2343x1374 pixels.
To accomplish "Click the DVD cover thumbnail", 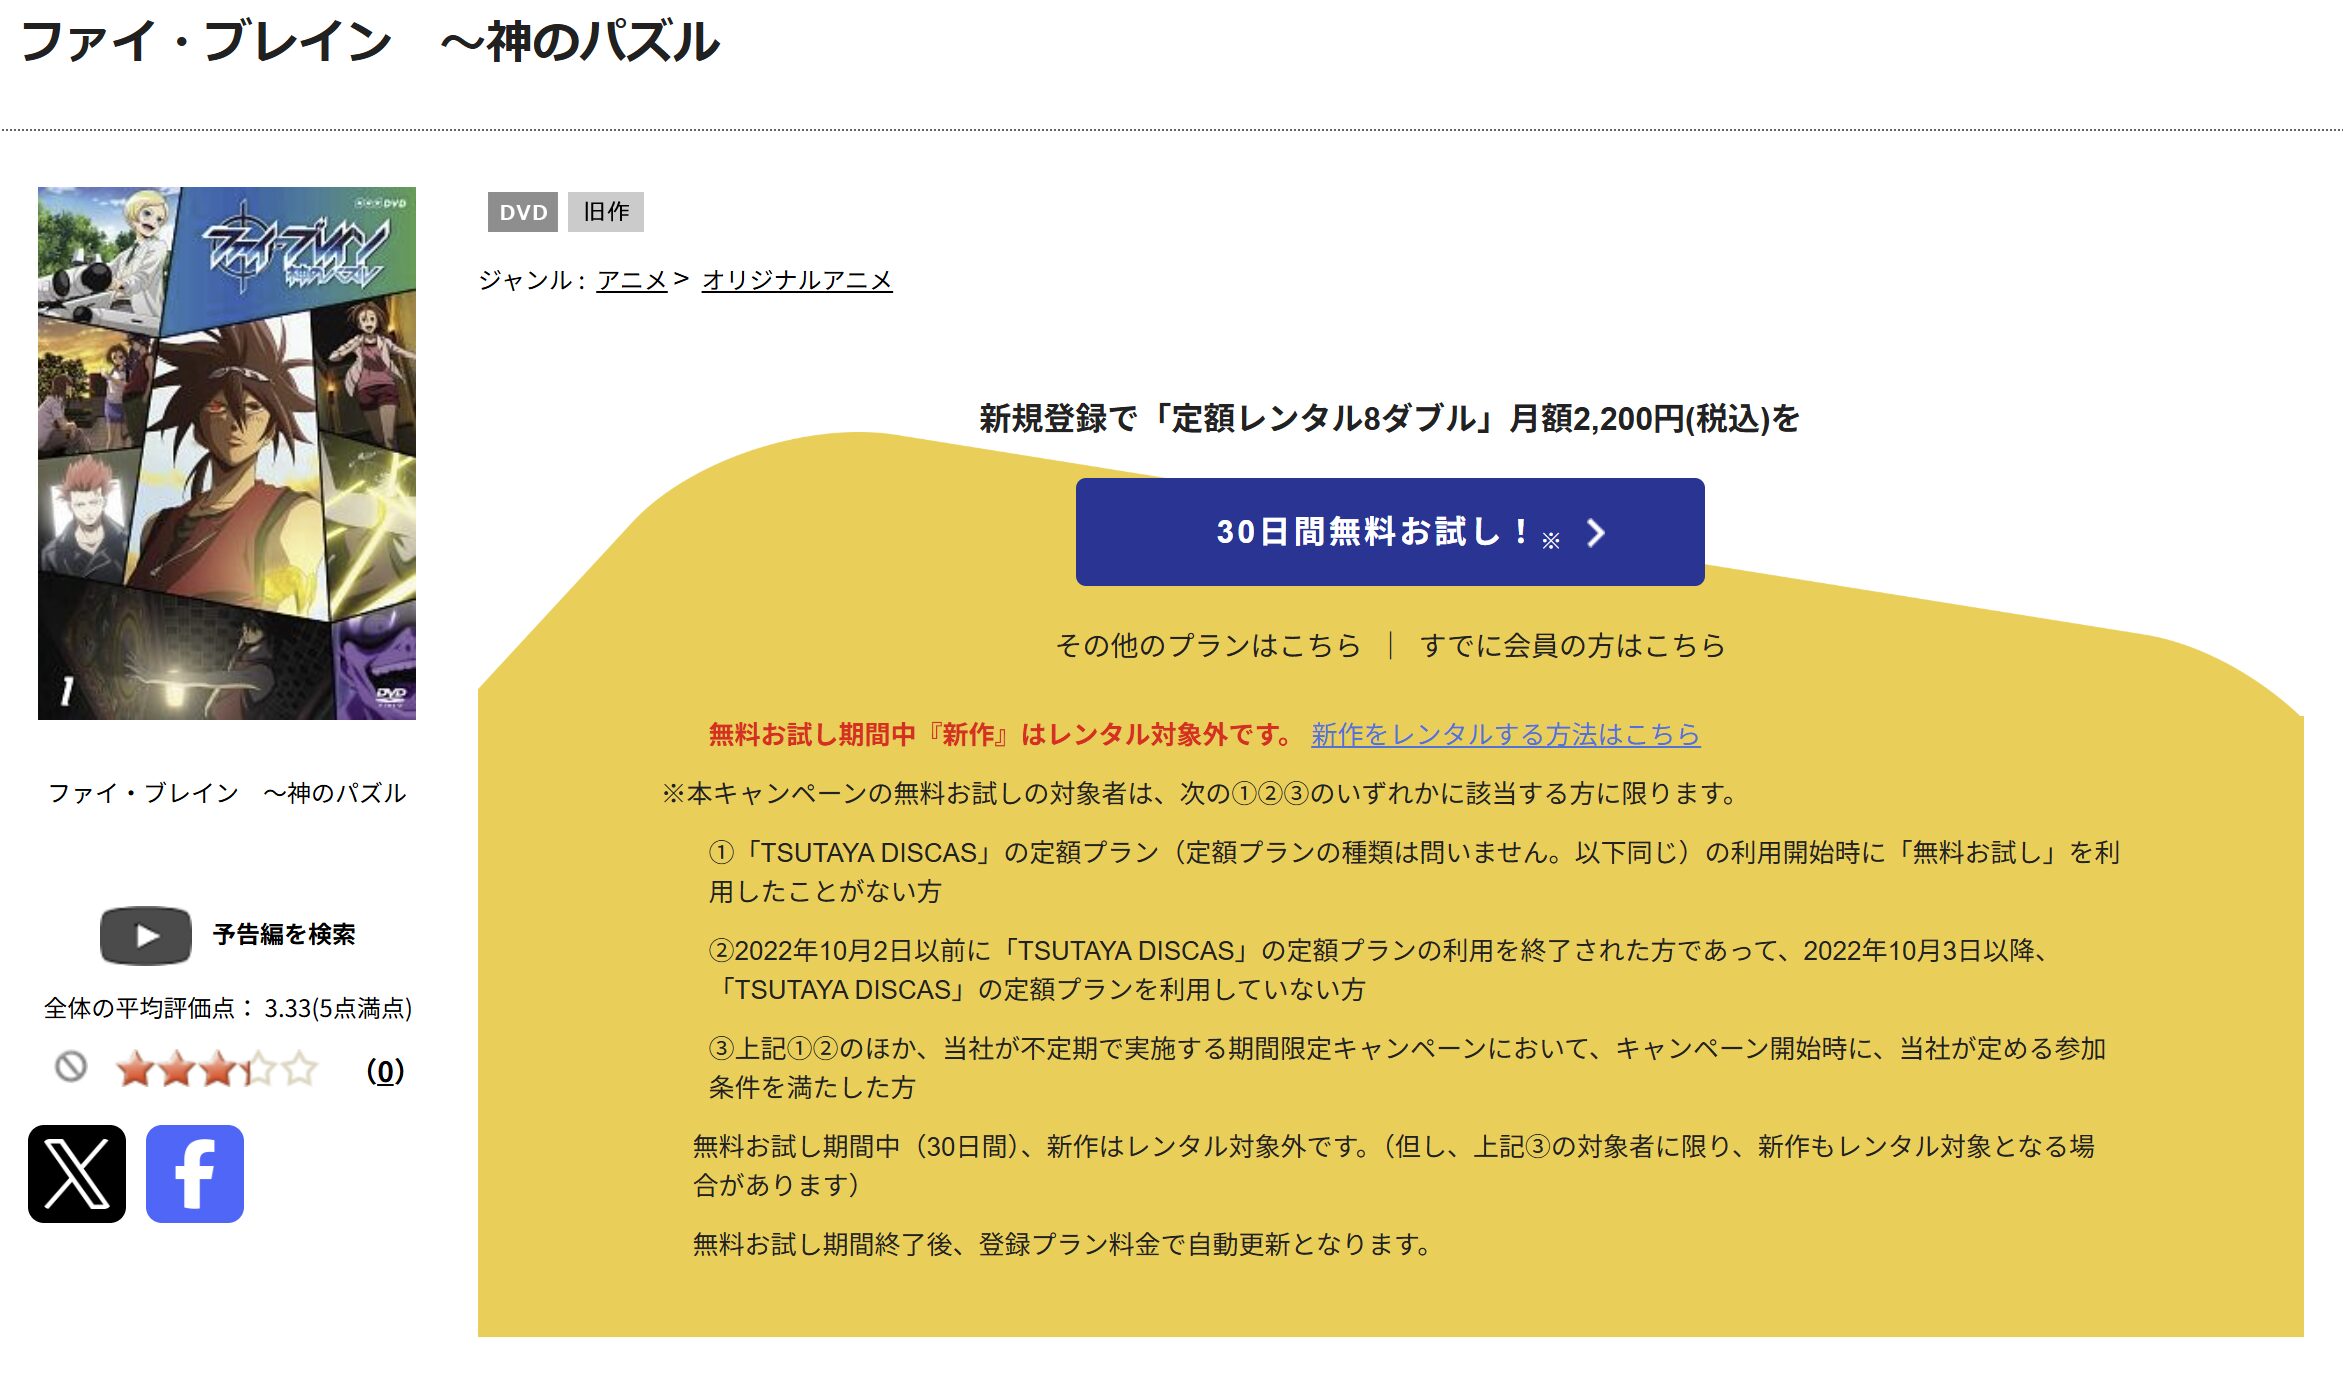I will point(227,453).
